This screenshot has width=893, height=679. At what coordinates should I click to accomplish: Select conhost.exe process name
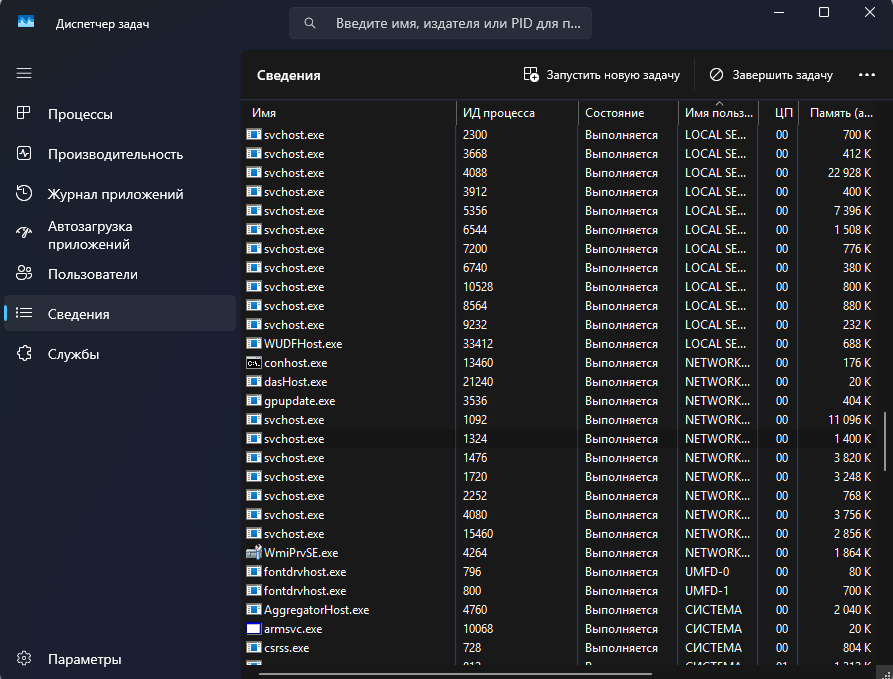click(x=296, y=363)
